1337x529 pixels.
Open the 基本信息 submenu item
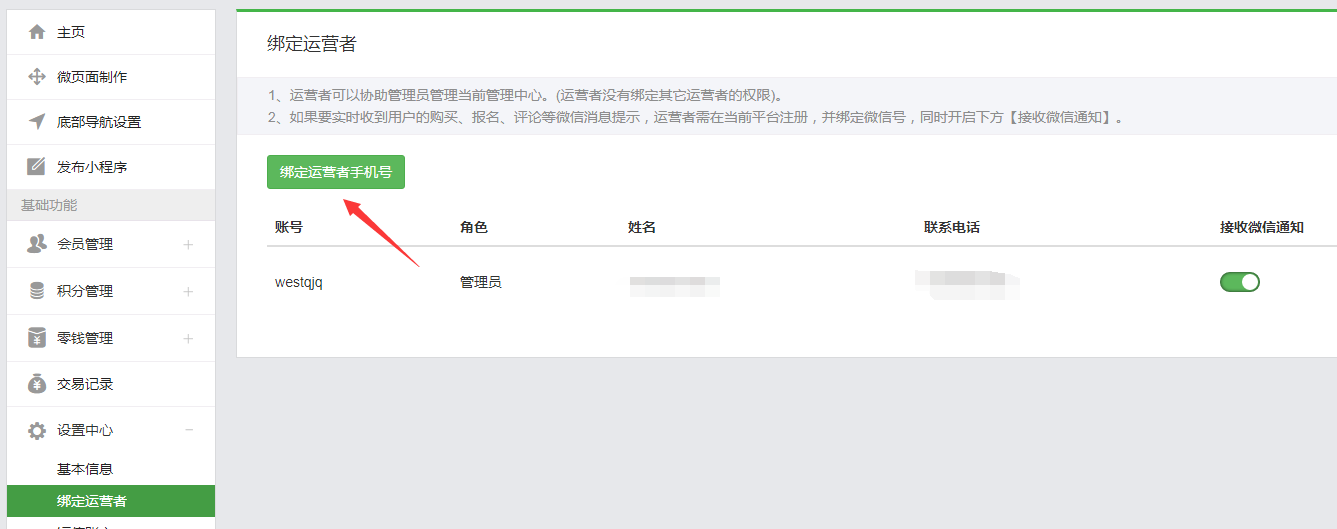pyautogui.click(x=85, y=469)
